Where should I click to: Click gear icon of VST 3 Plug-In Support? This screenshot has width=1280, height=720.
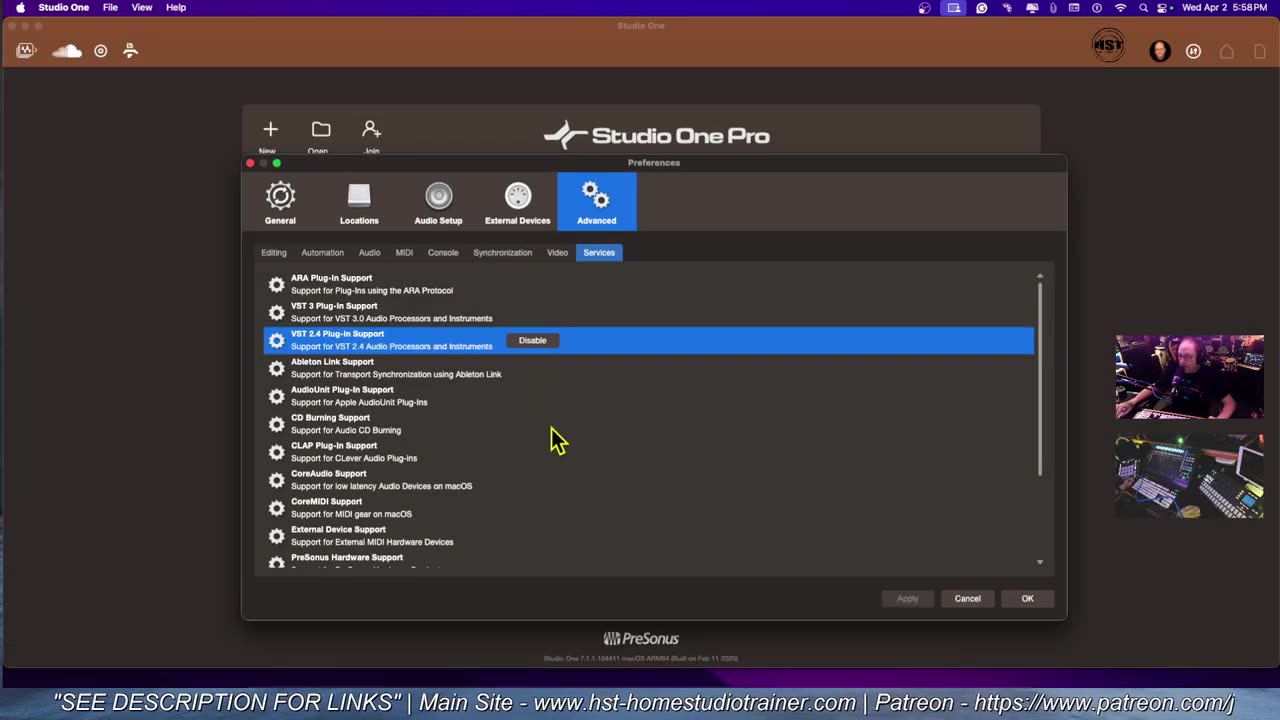[x=277, y=313]
